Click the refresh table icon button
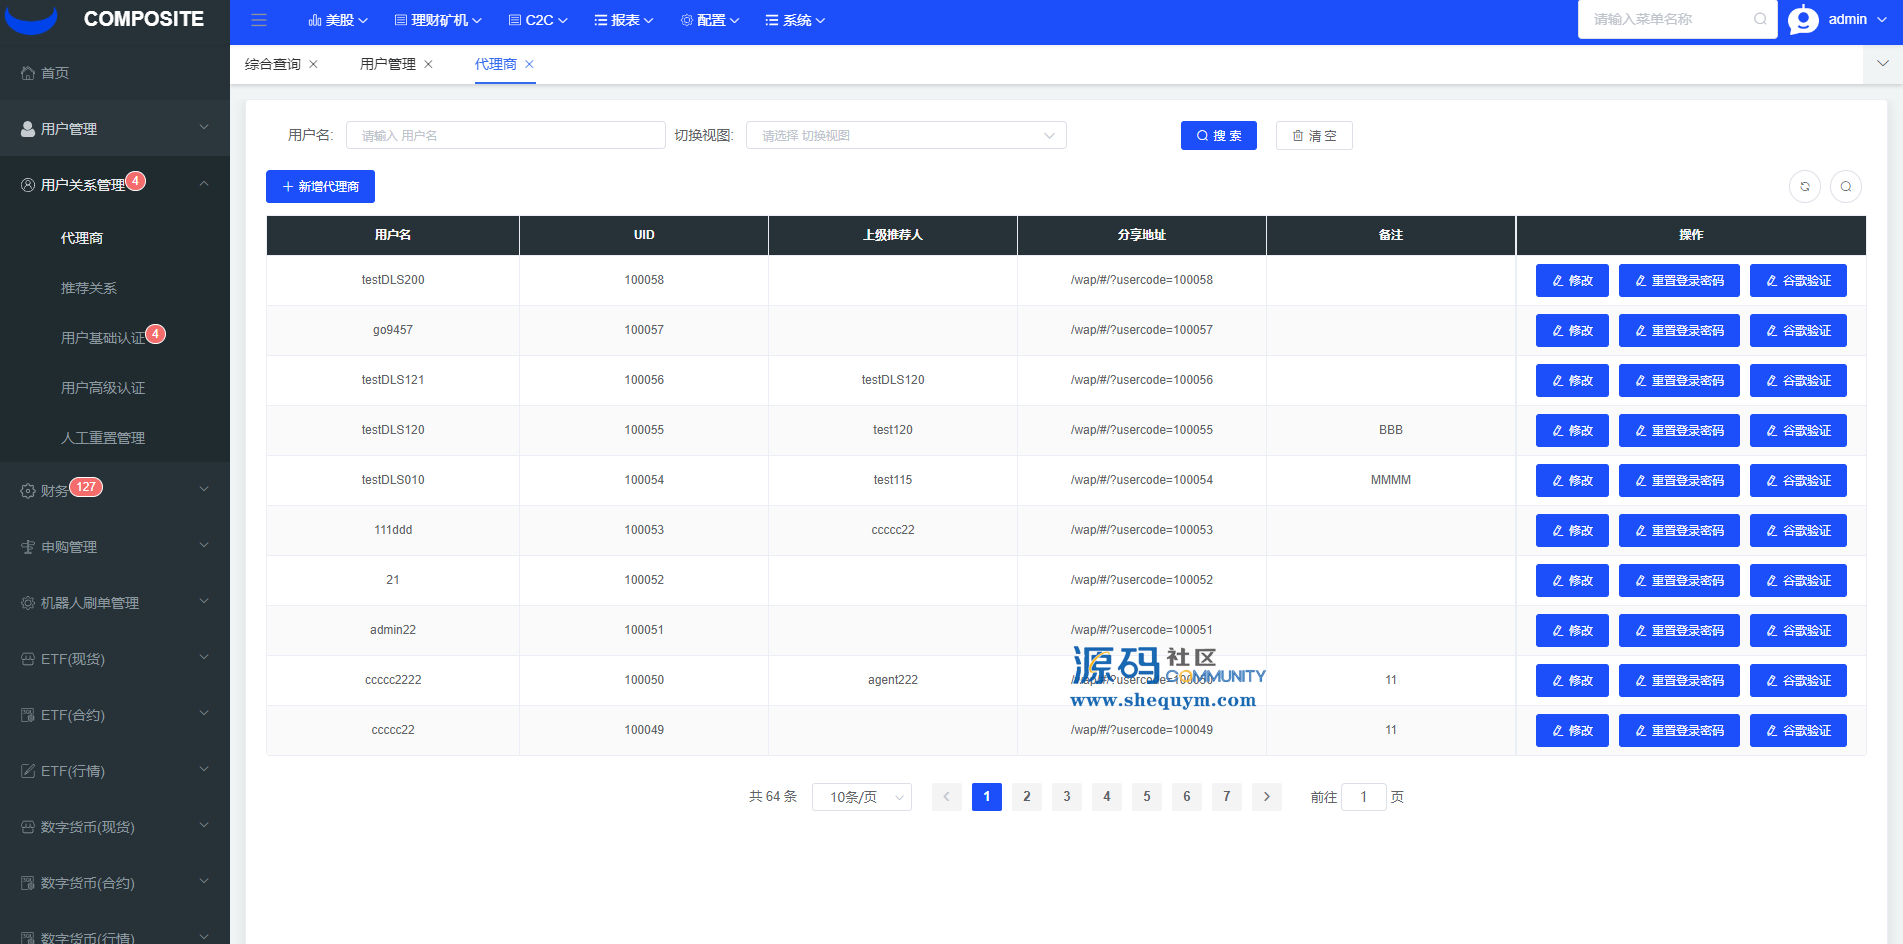Viewport: 1903px width, 944px height. click(1805, 186)
